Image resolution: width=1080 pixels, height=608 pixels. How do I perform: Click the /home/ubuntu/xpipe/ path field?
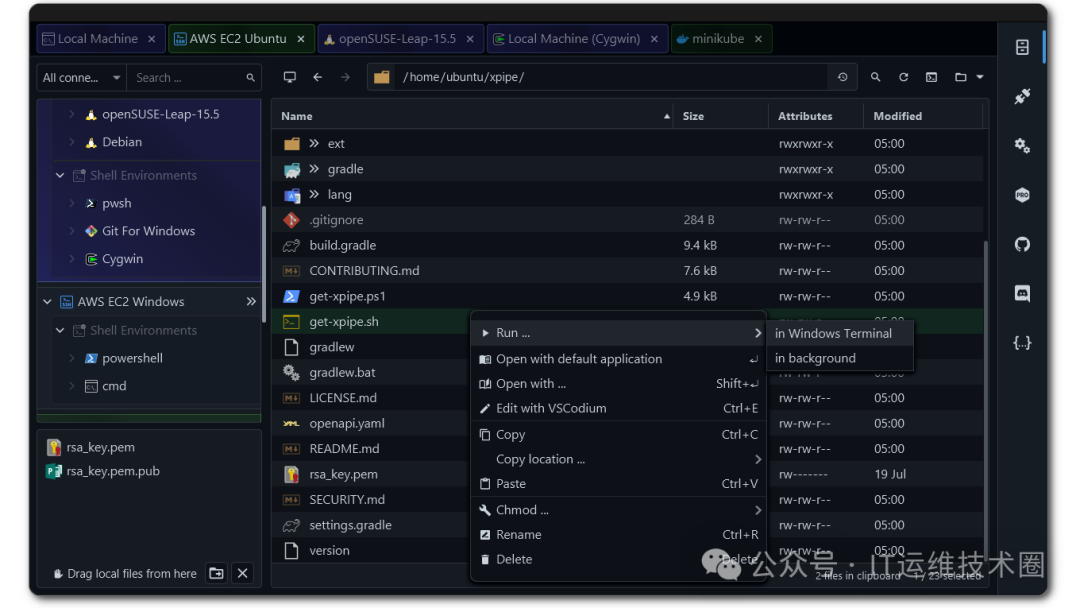[613, 77]
